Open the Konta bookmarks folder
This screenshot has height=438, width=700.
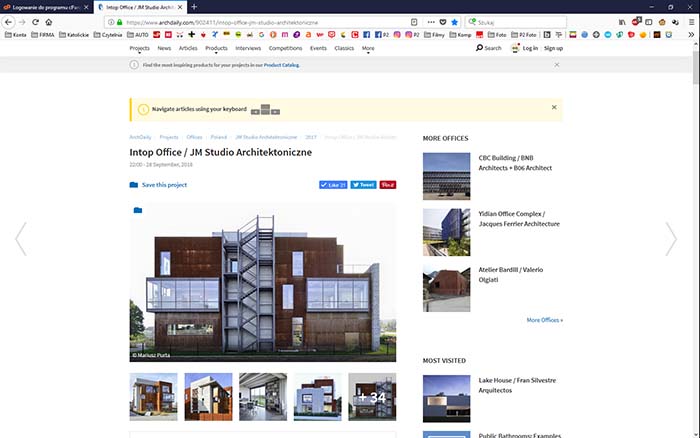tap(16, 34)
